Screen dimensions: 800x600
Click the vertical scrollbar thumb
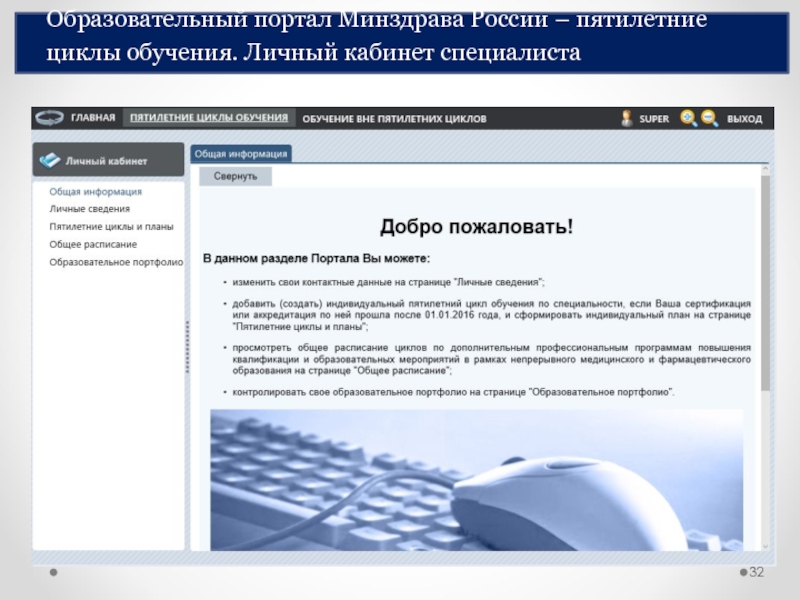pyautogui.click(x=765, y=283)
